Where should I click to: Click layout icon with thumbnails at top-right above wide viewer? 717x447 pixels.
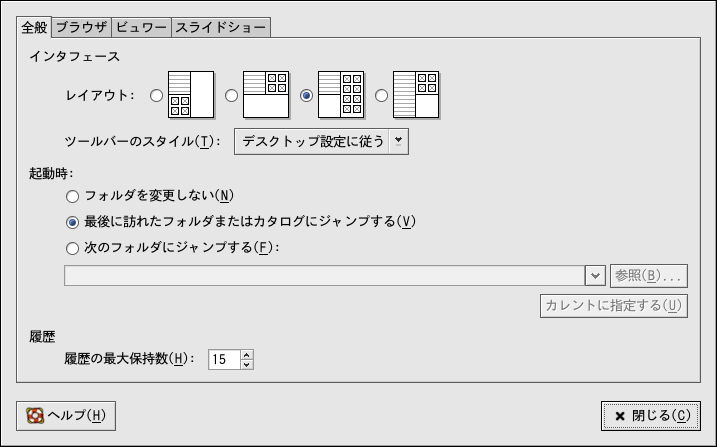click(x=267, y=95)
